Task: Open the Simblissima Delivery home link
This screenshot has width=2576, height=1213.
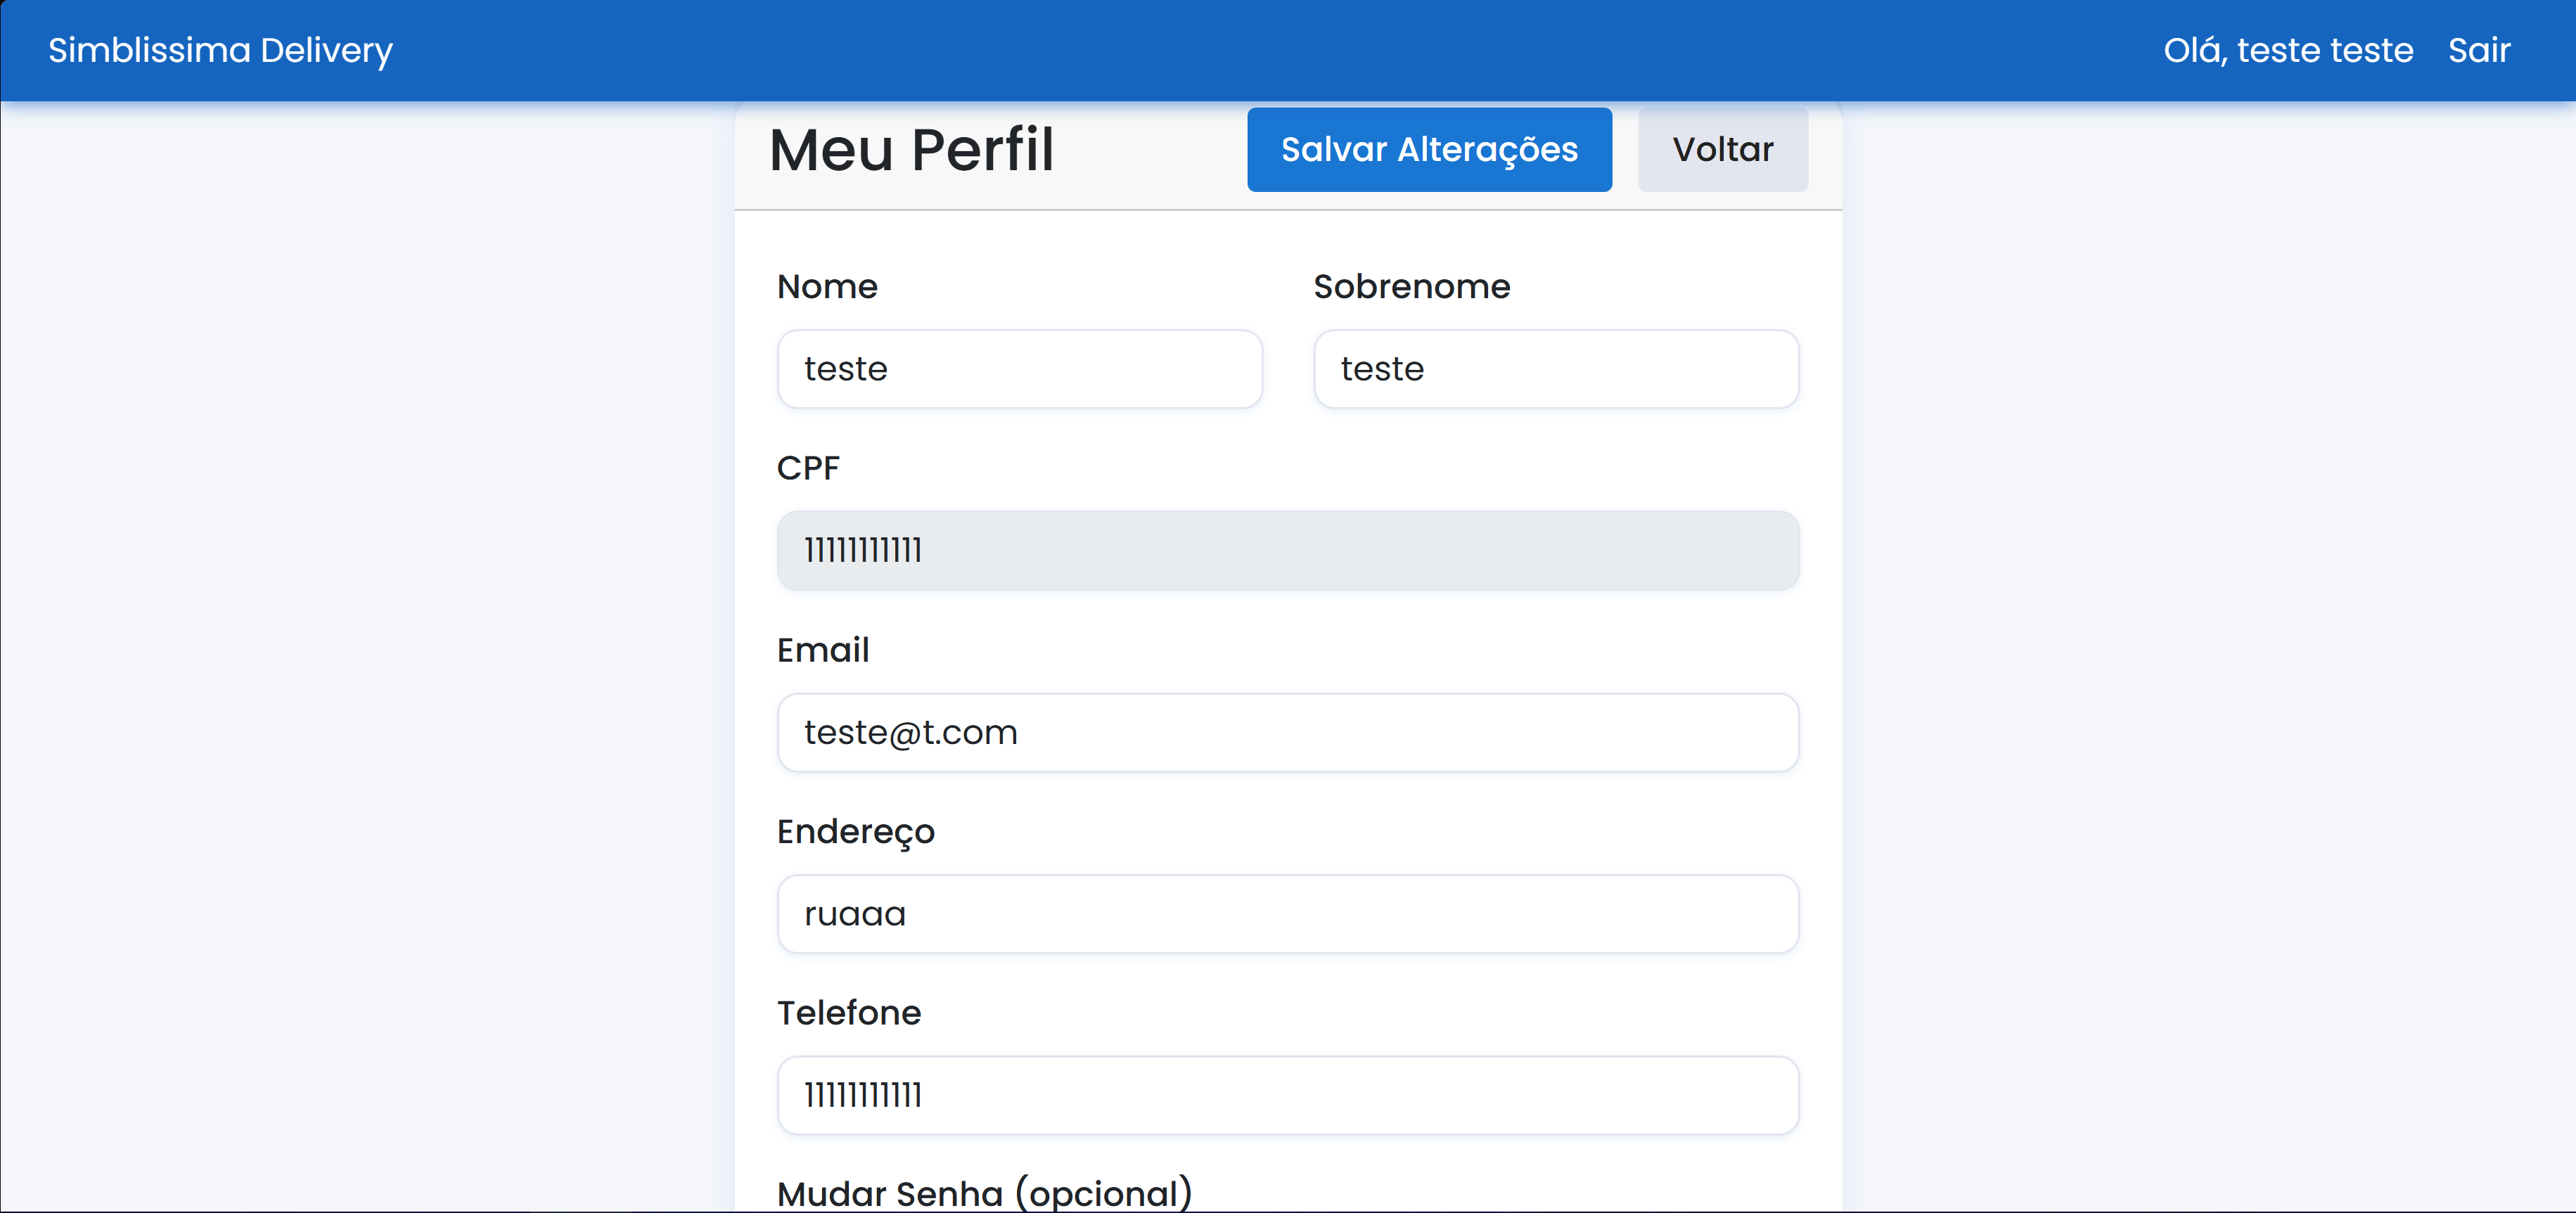Action: pos(220,50)
